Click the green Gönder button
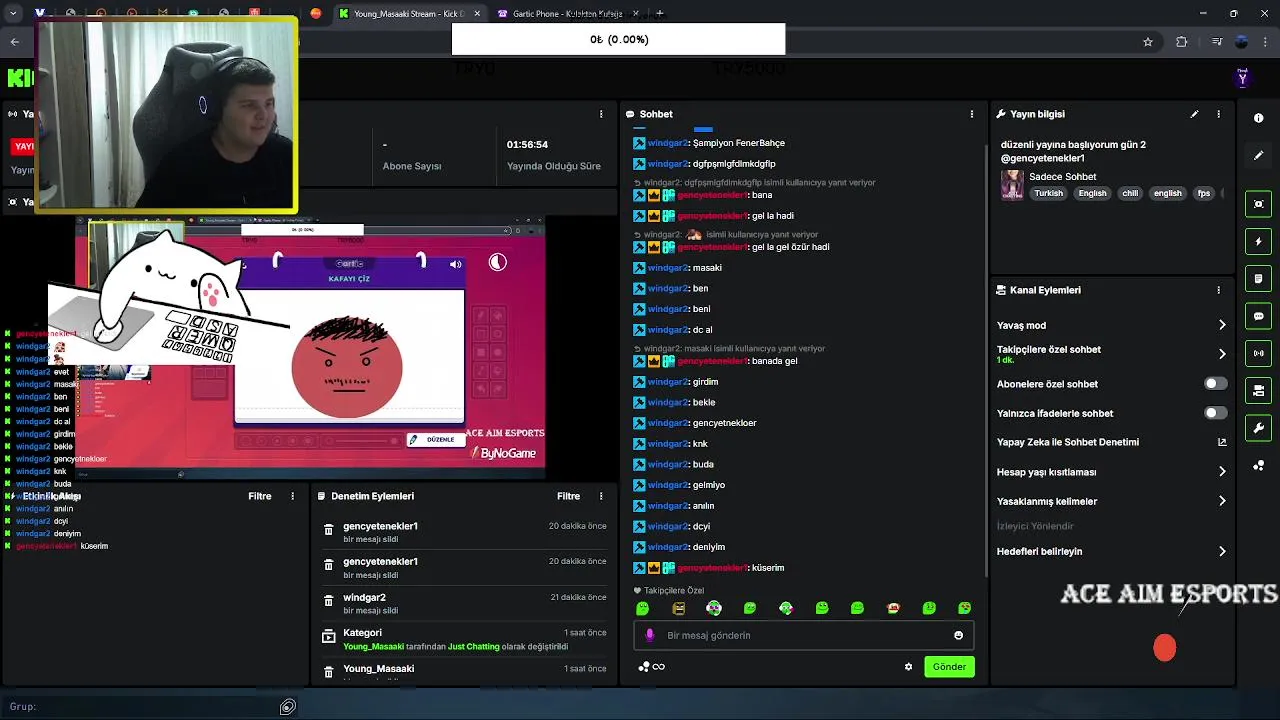1280x720 pixels. coord(949,667)
